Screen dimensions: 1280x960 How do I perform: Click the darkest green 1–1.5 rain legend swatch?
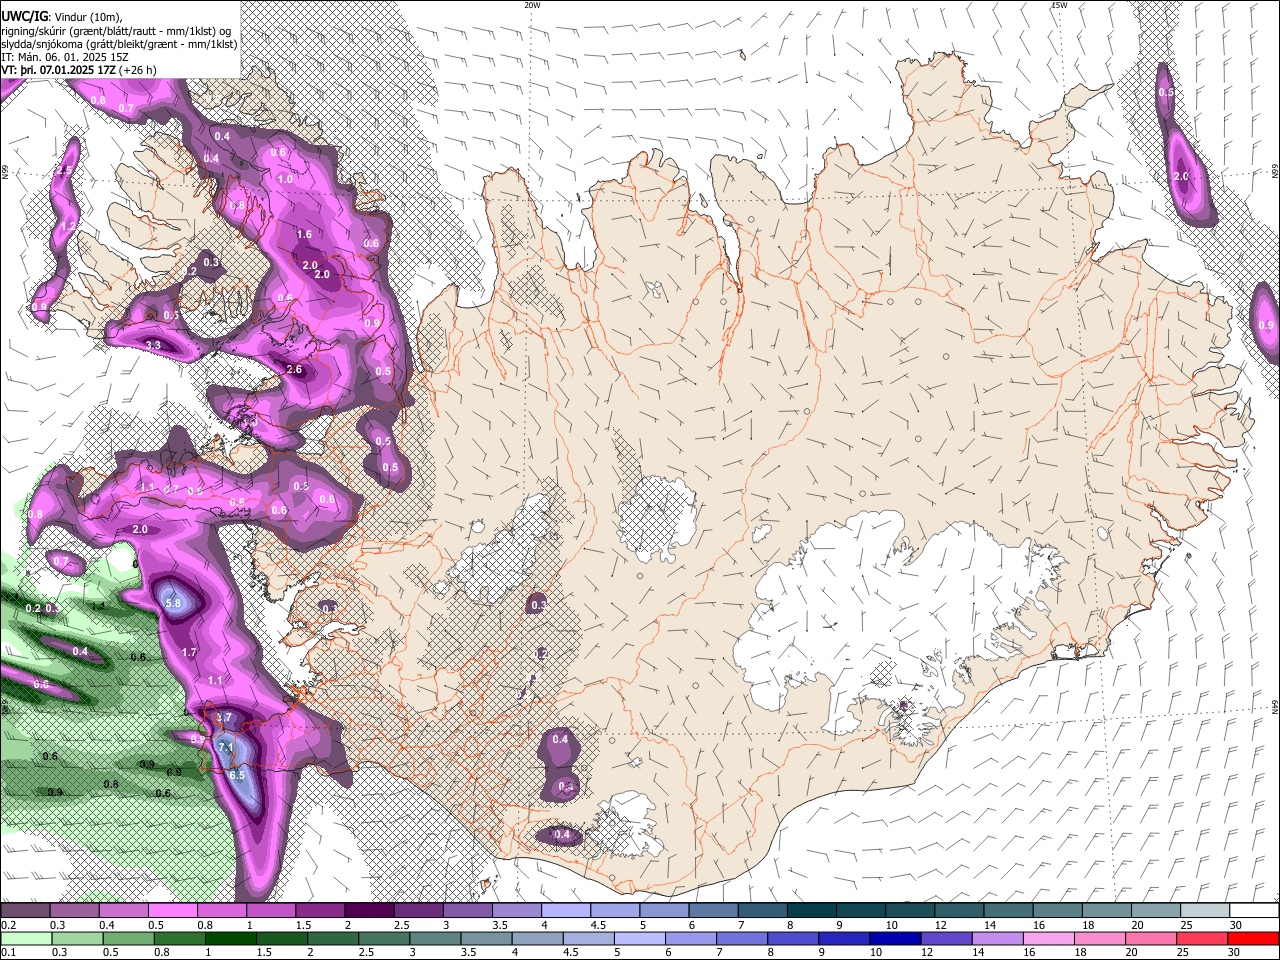tap(231, 938)
